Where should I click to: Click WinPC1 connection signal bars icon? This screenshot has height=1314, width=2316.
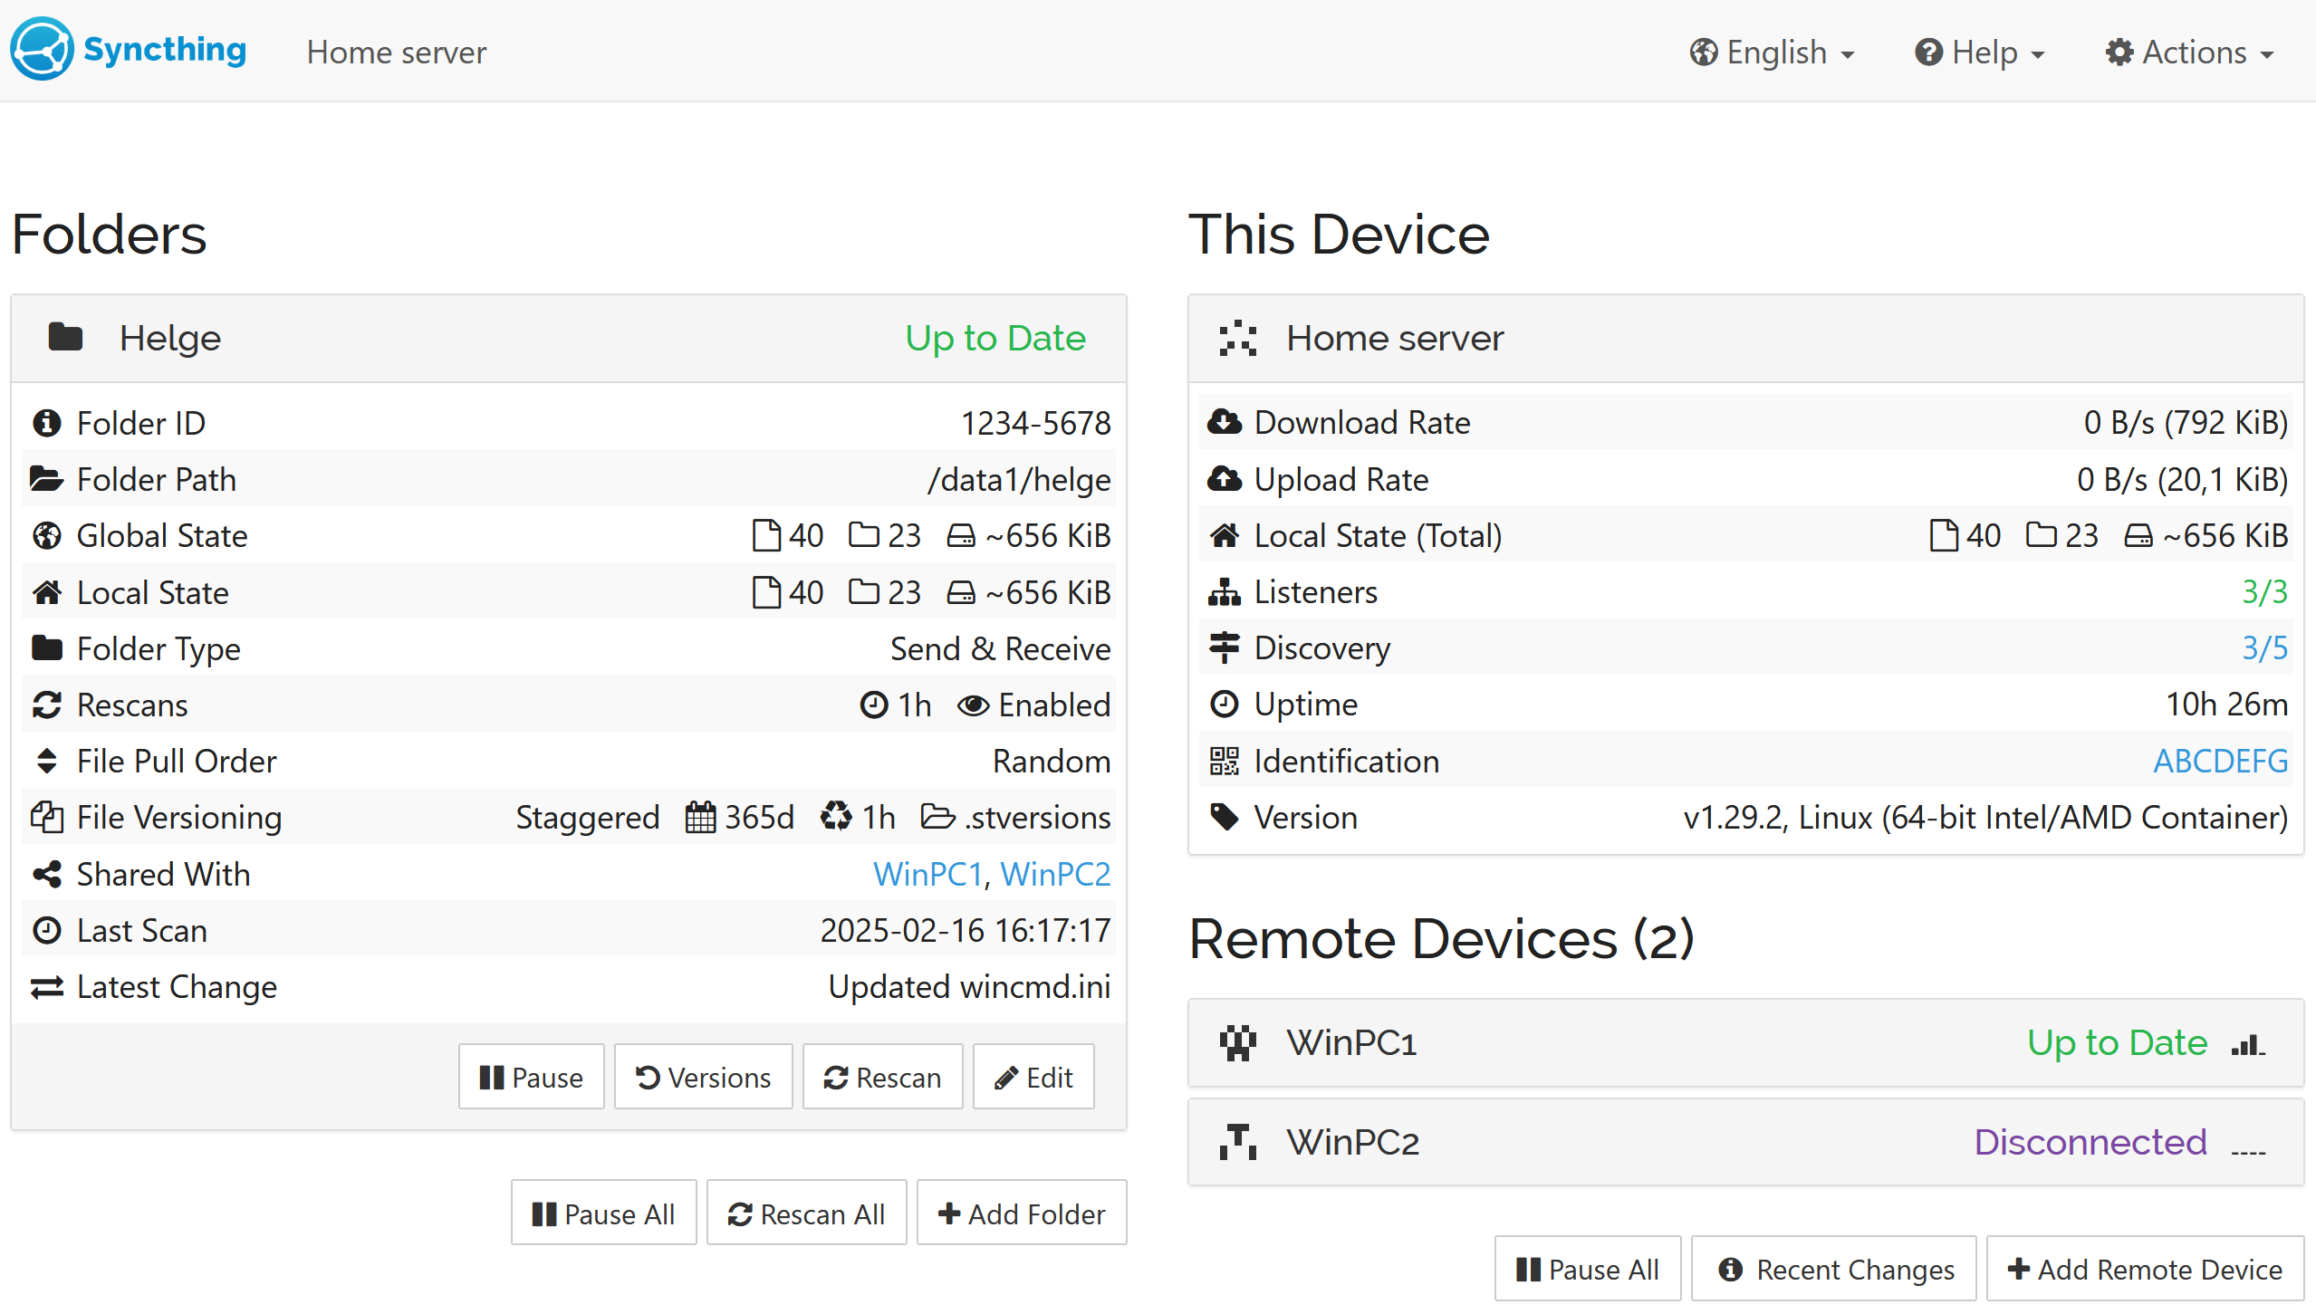[x=2248, y=1045]
